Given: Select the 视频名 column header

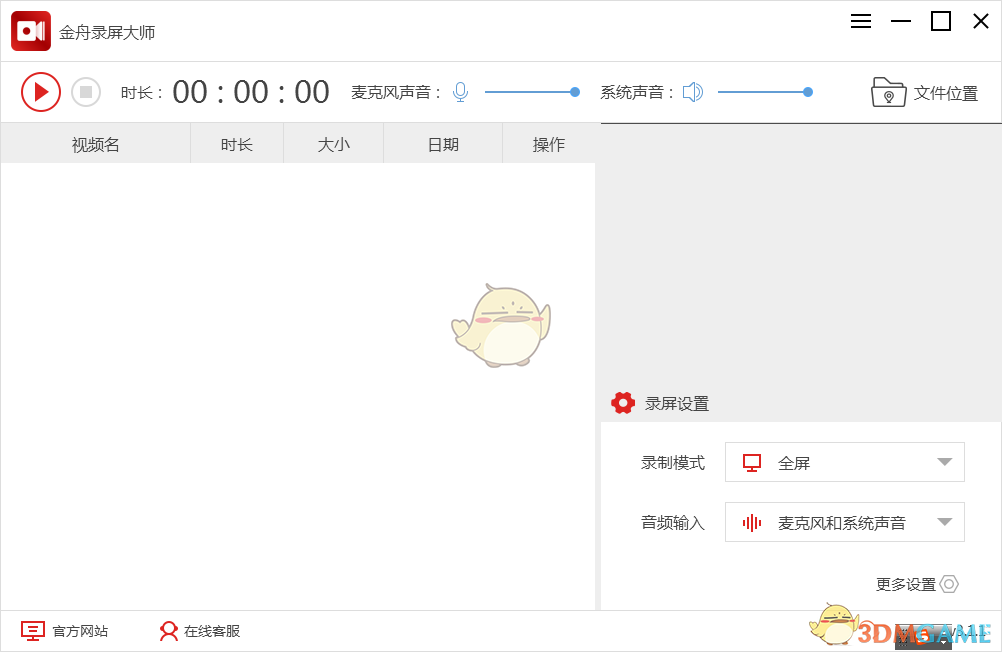Looking at the screenshot, I should coord(95,143).
